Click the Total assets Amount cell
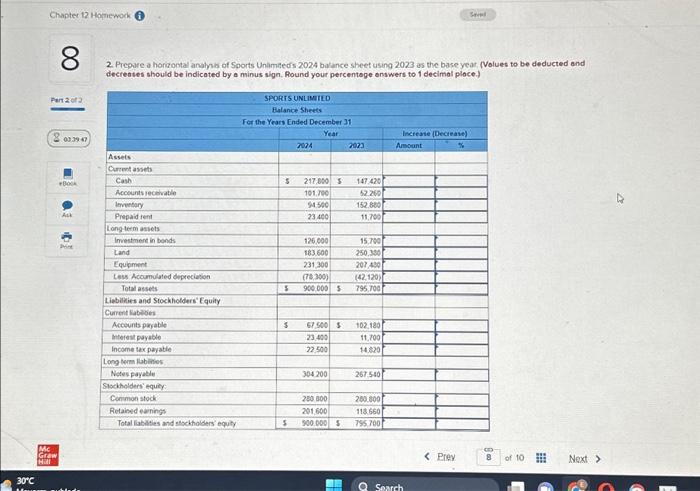 tap(408, 289)
